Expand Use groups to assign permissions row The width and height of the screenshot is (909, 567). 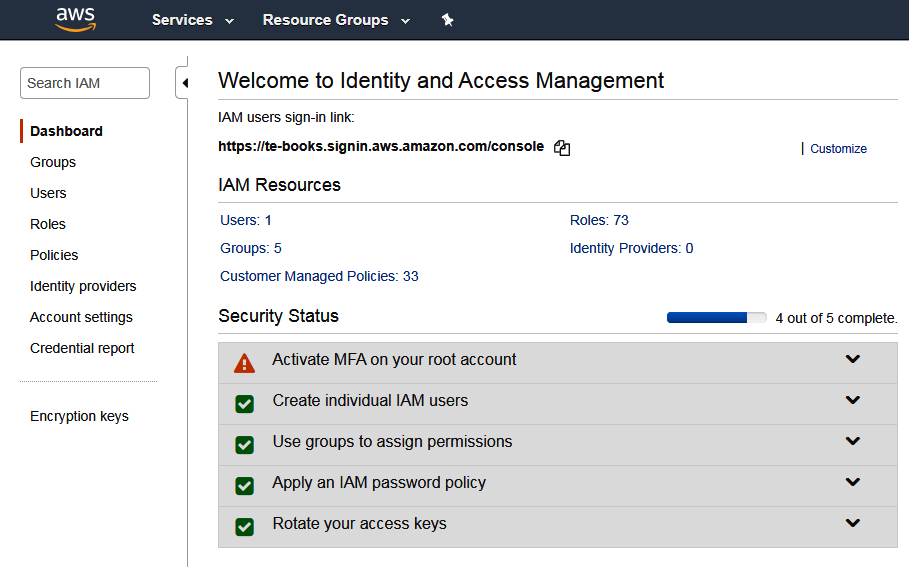(852, 441)
